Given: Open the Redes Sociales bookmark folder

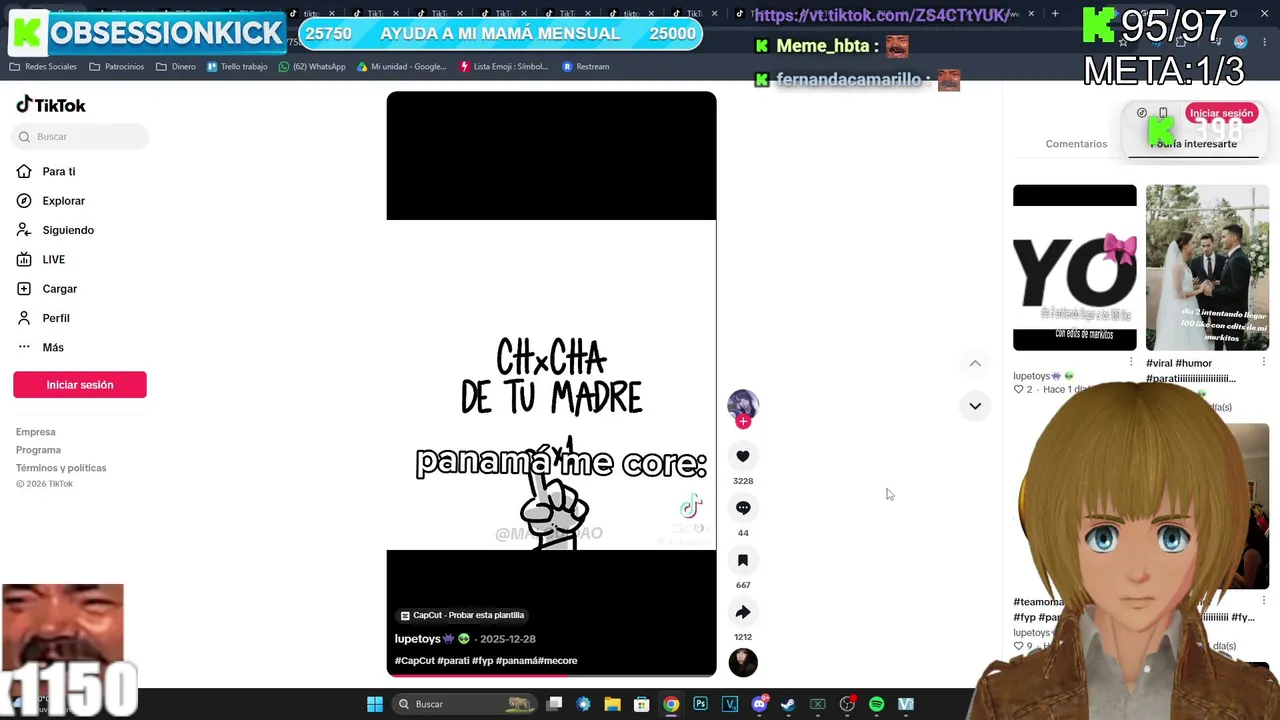Looking at the screenshot, I should tap(43, 67).
